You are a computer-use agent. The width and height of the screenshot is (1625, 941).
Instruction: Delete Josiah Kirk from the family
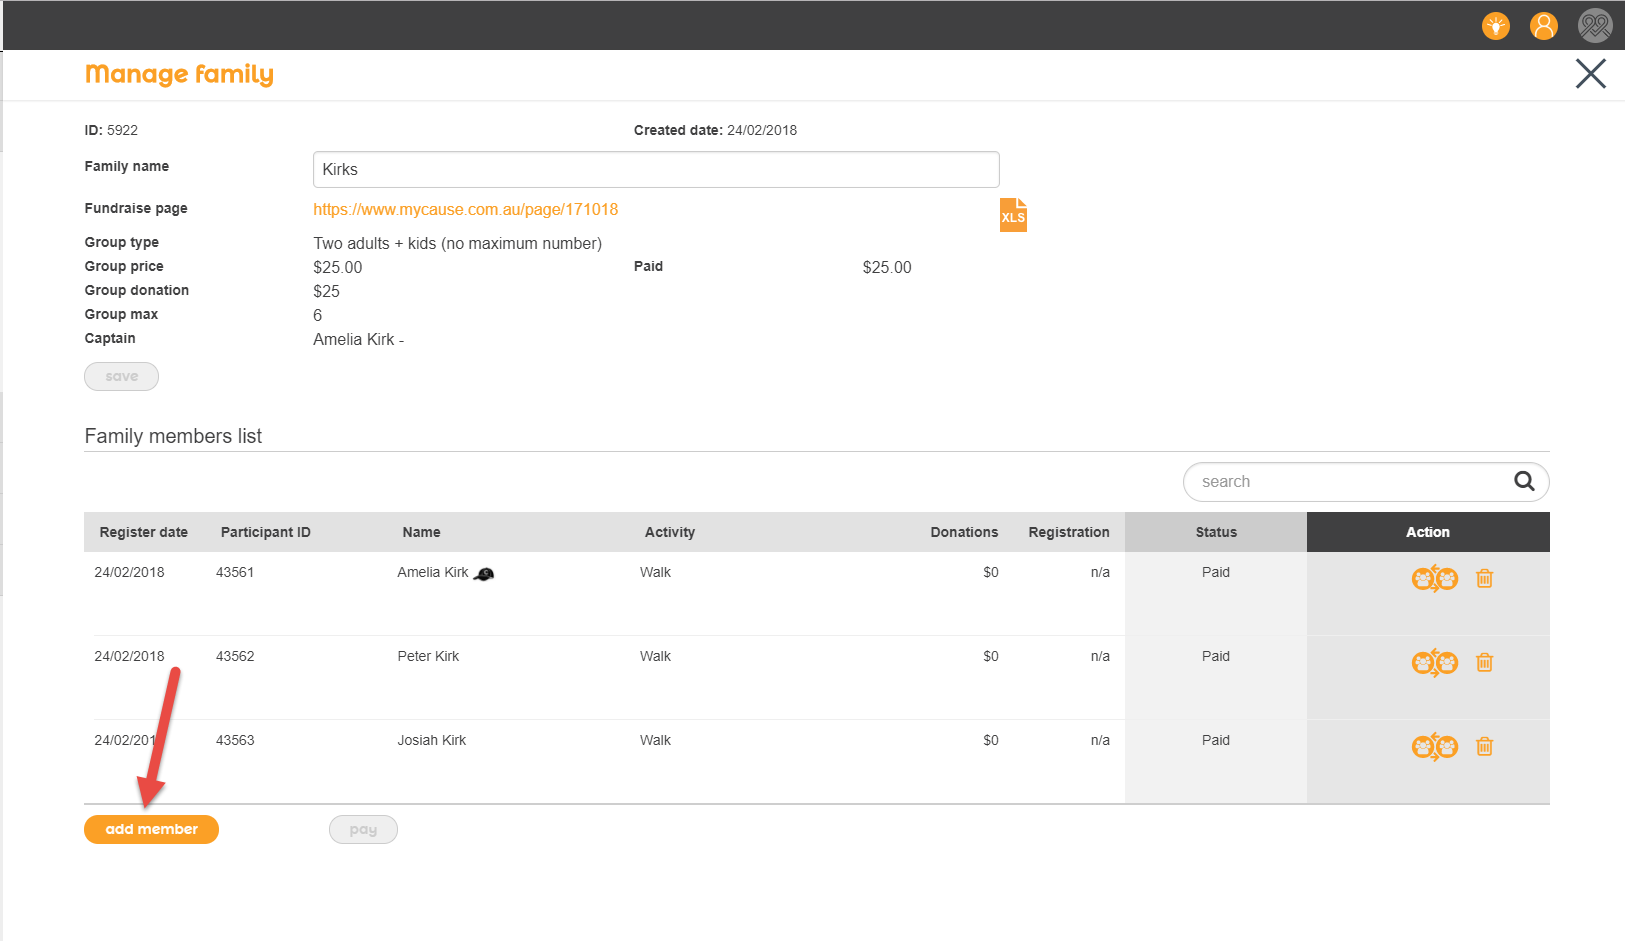[x=1484, y=746]
